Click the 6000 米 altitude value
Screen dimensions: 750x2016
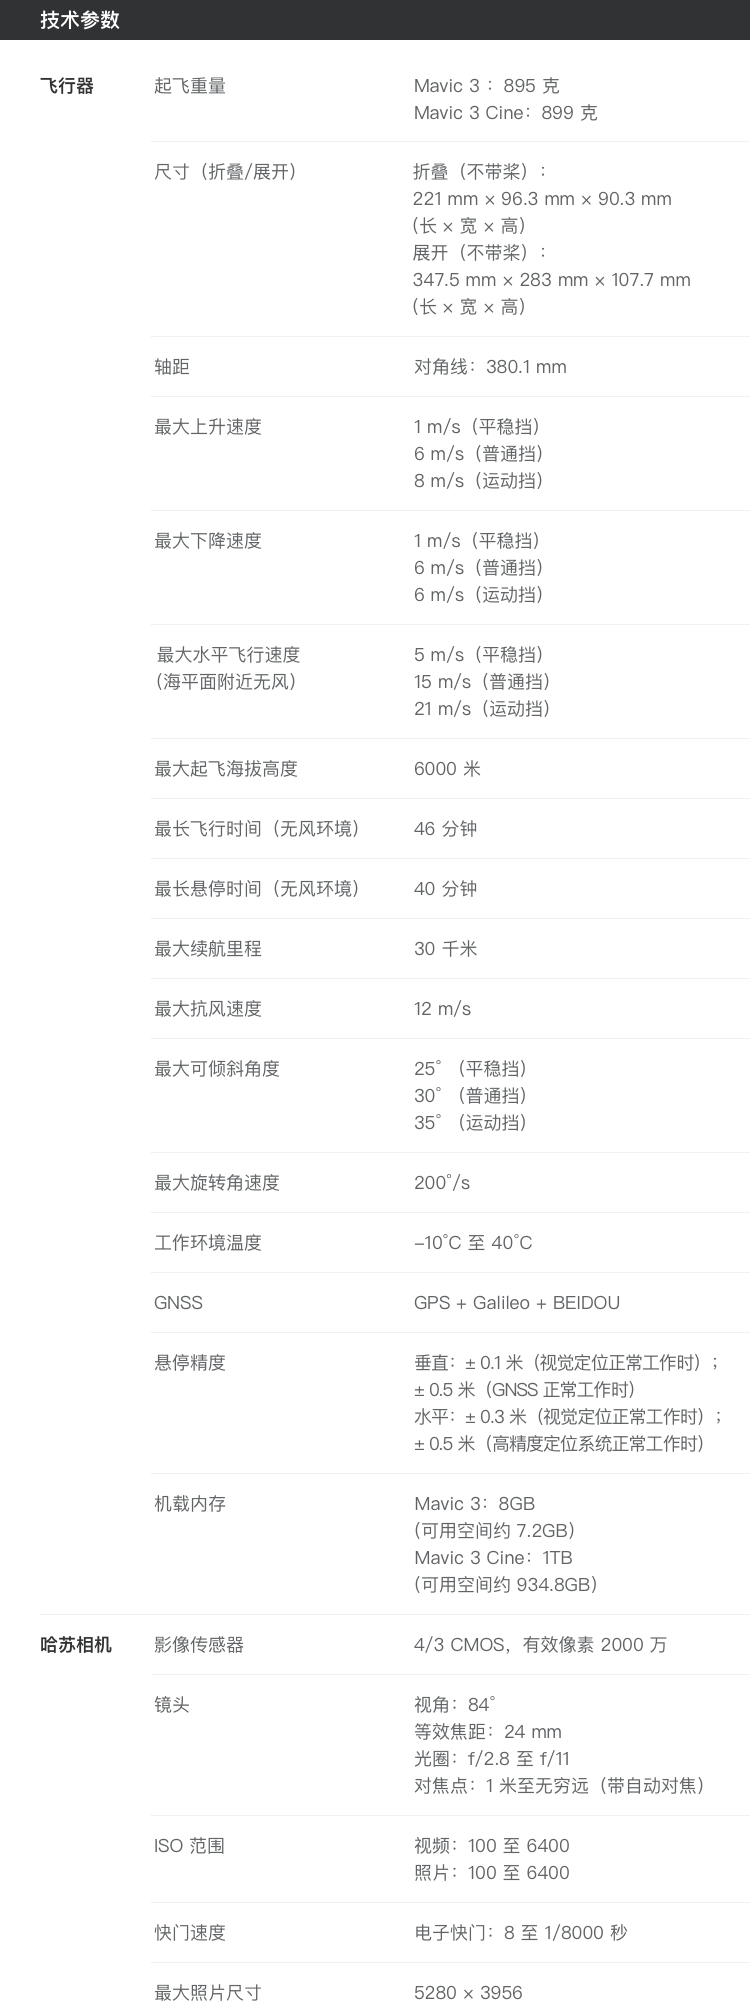(447, 769)
